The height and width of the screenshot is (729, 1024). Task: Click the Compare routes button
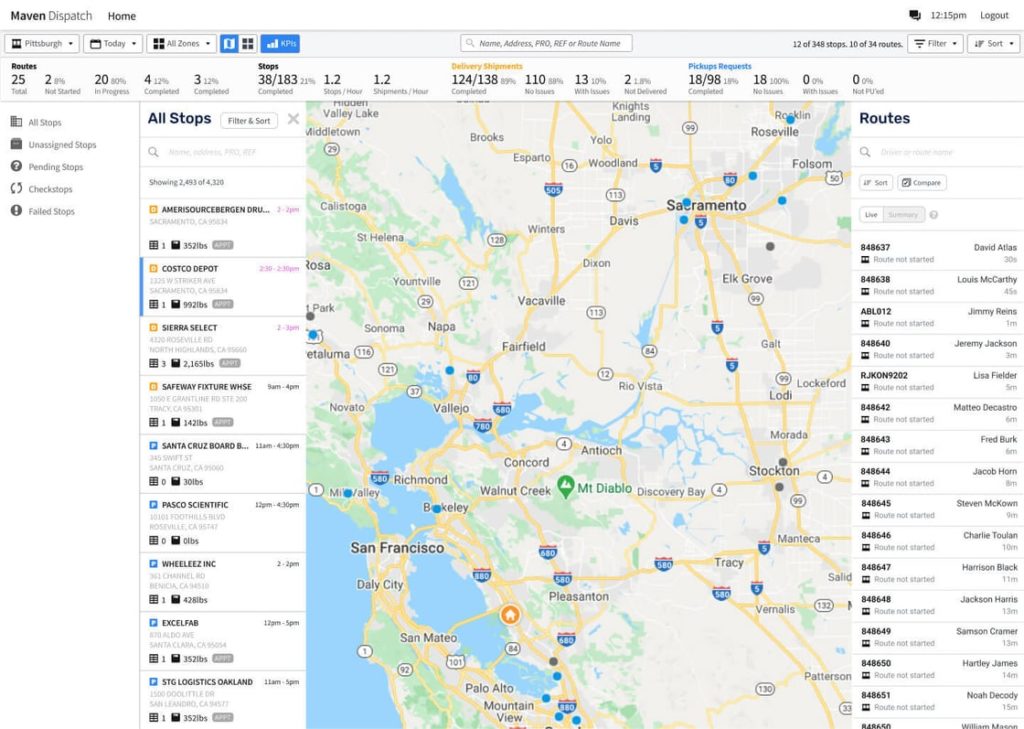921,183
